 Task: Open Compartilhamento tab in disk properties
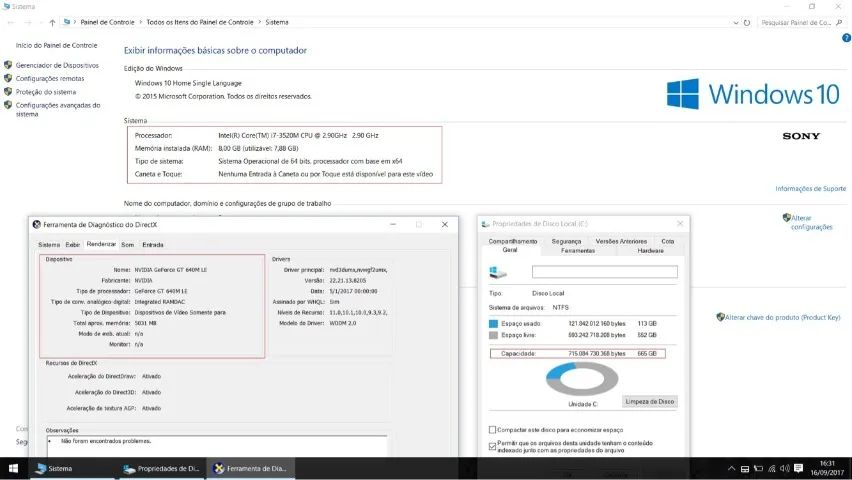512,241
